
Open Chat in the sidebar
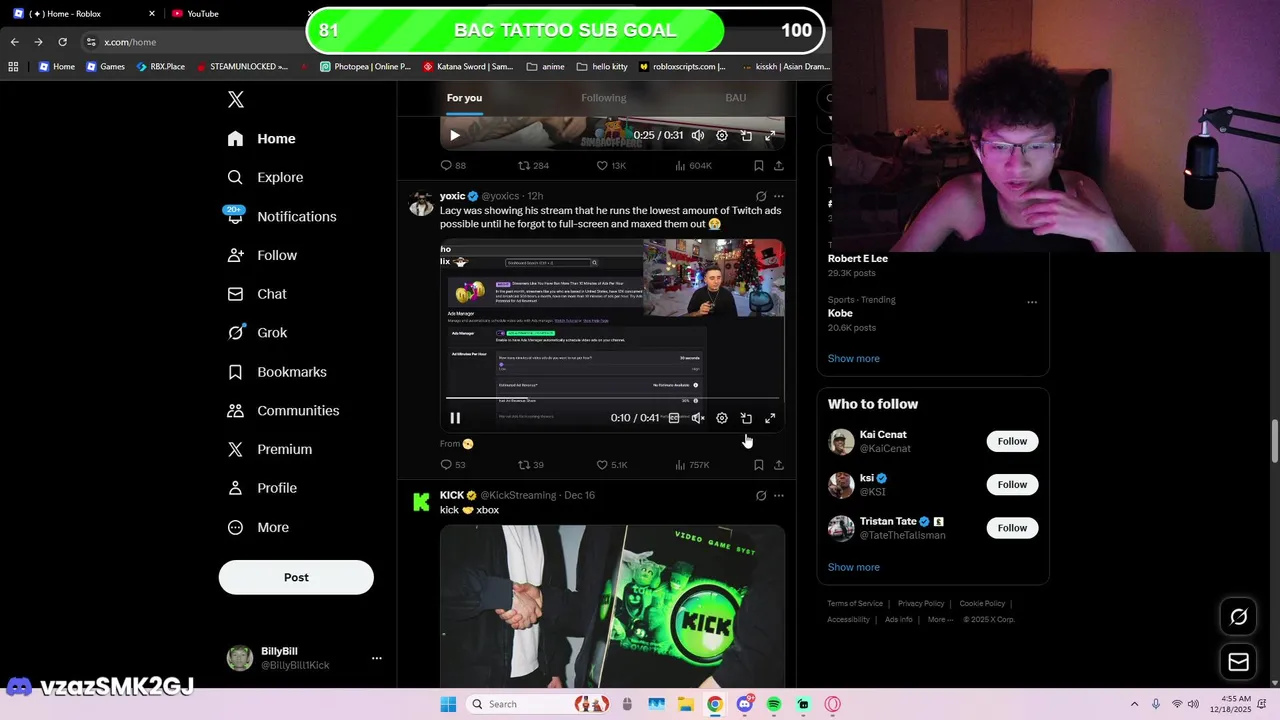(x=257, y=294)
